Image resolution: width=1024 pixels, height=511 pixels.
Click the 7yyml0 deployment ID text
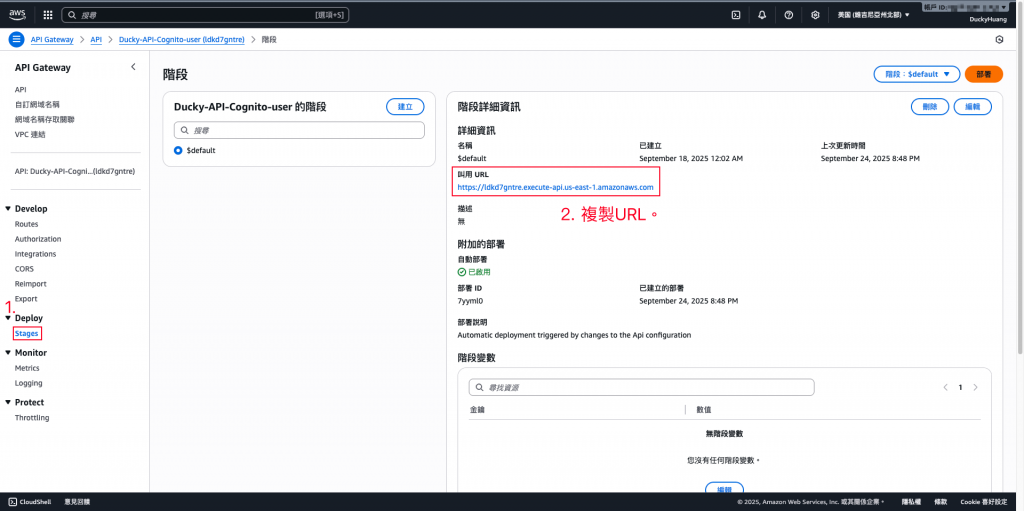(470, 301)
